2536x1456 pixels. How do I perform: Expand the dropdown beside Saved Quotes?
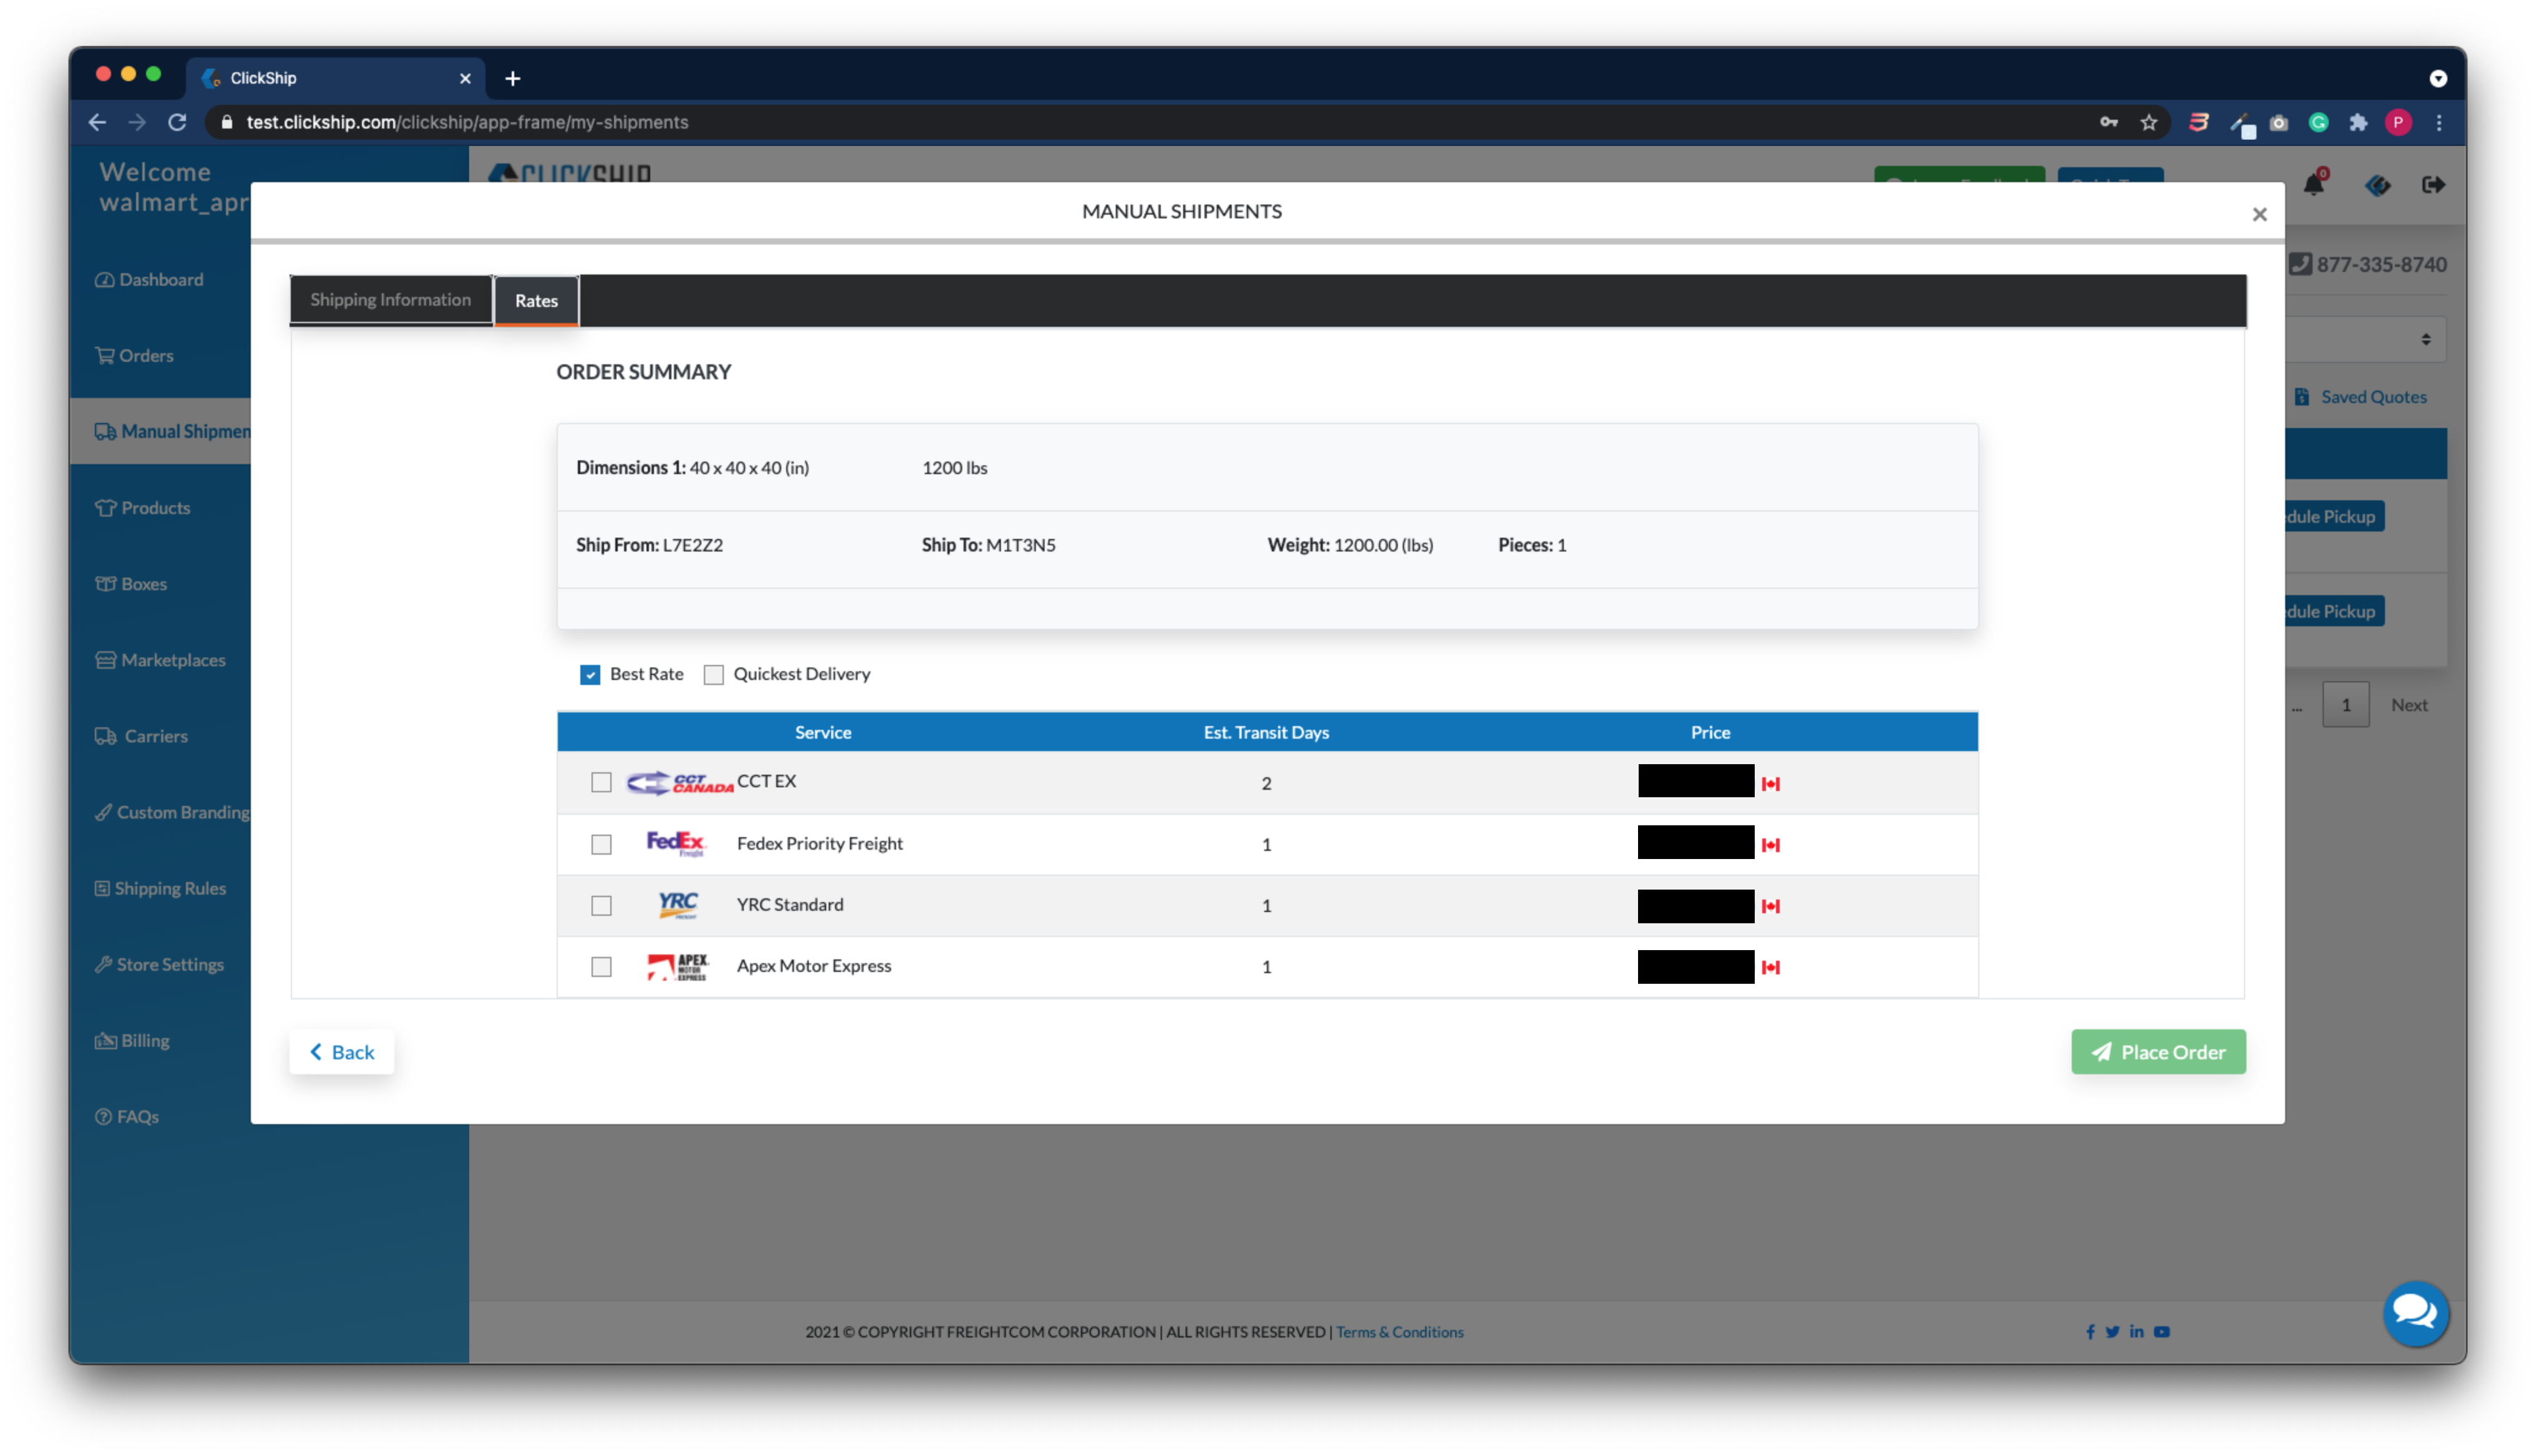coord(2425,340)
